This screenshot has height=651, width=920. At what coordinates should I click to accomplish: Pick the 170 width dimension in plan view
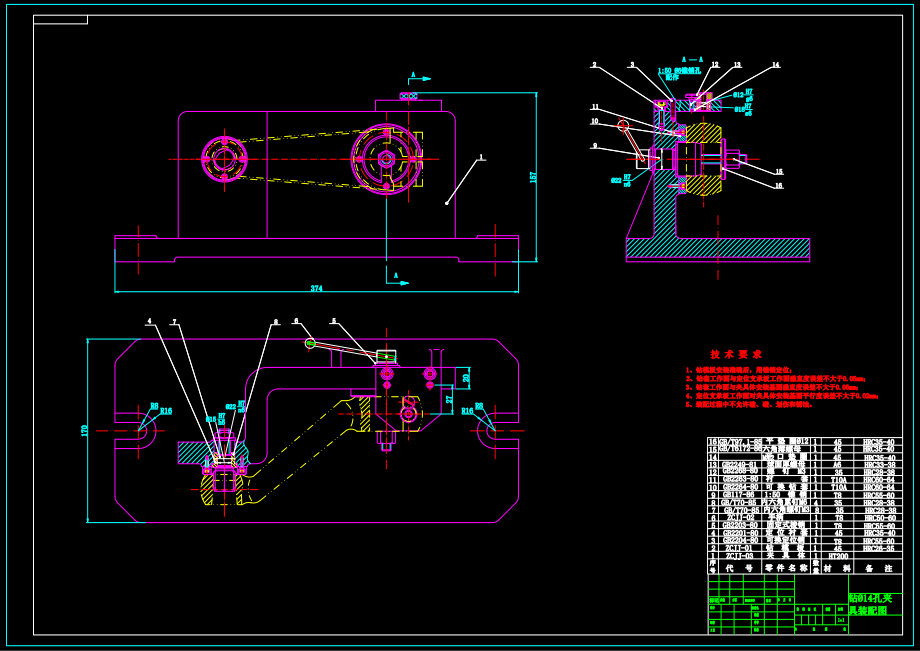pyautogui.click(x=83, y=430)
